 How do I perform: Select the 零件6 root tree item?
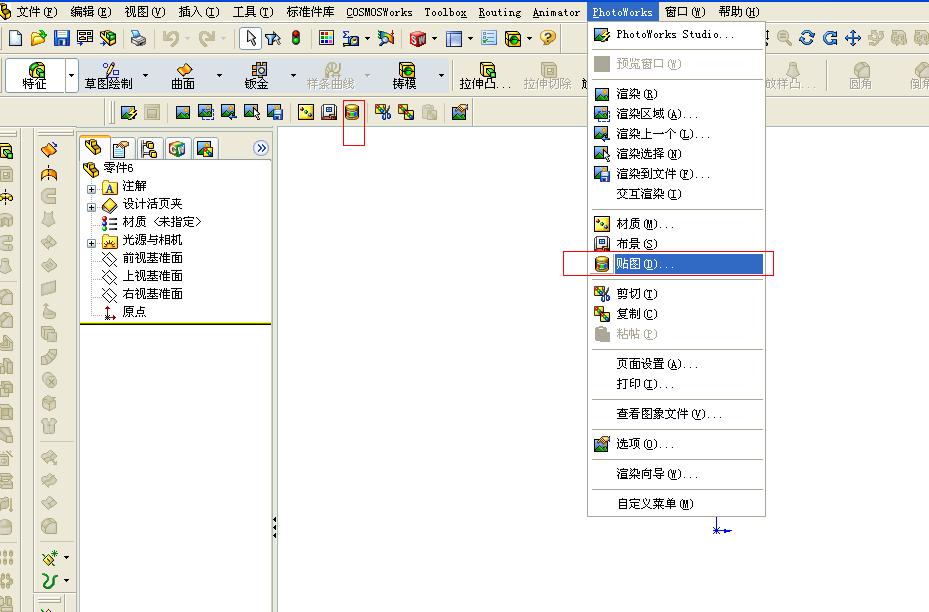coord(118,168)
